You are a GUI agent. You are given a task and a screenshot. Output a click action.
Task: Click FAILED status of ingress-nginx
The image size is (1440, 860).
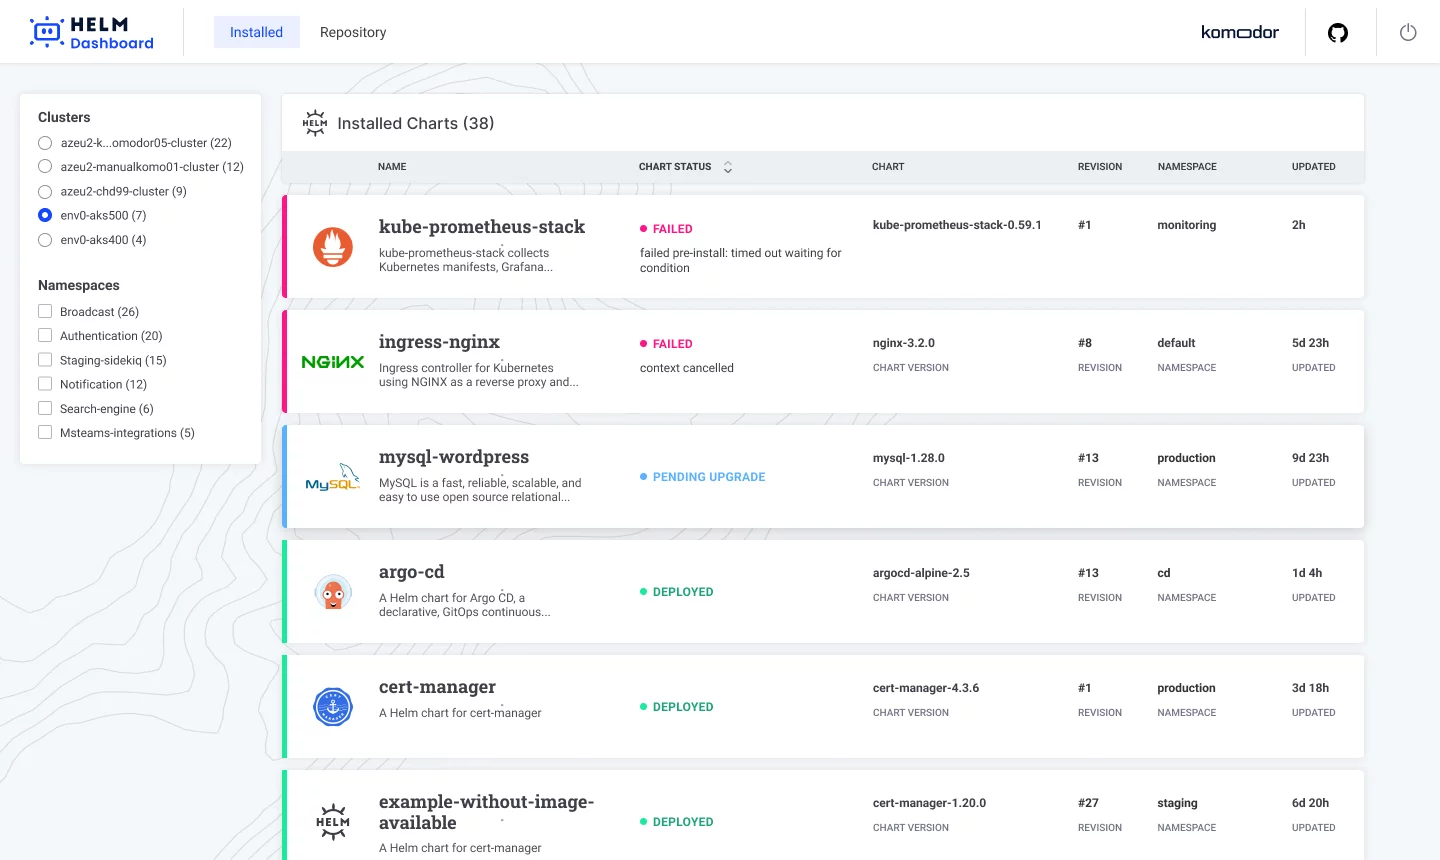[x=666, y=344]
